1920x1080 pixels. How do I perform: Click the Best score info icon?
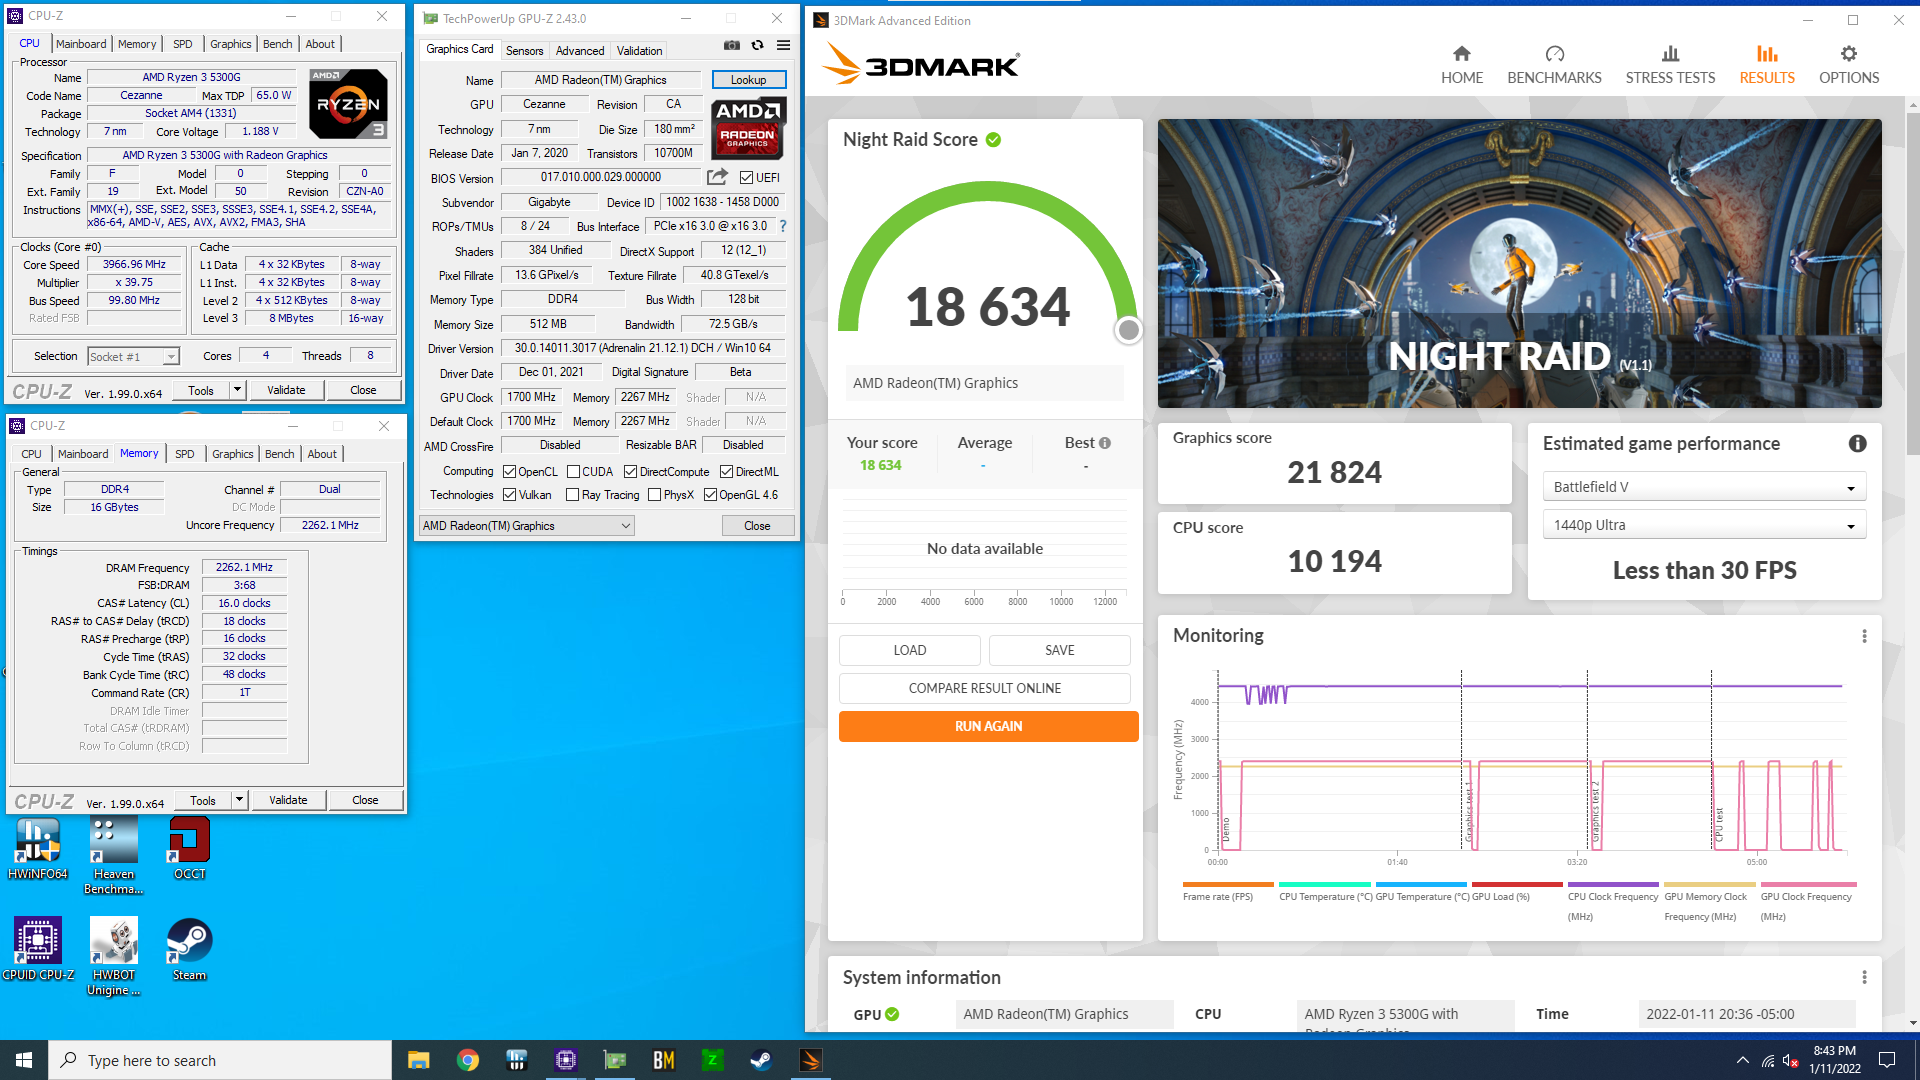tap(1105, 443)
